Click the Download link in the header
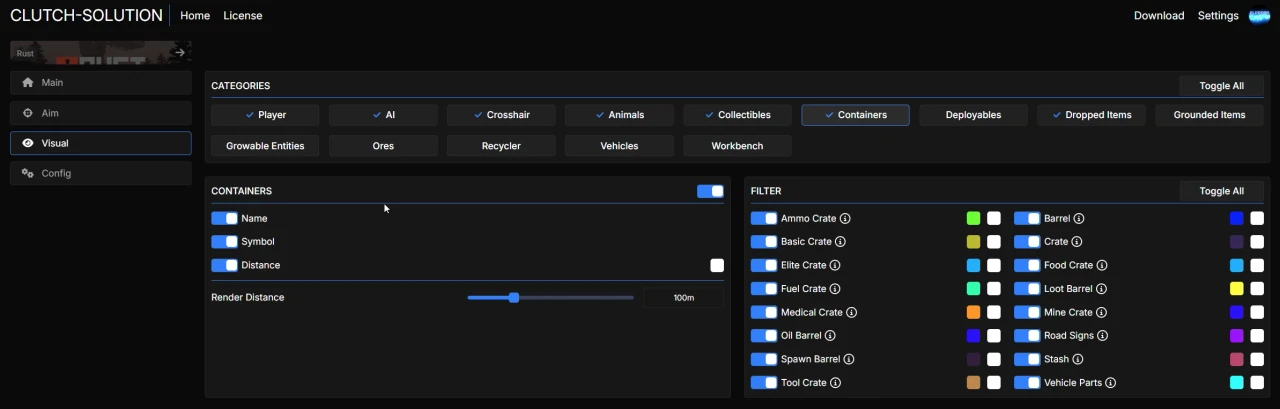The image size is (1280, 409). (1158, 16)
